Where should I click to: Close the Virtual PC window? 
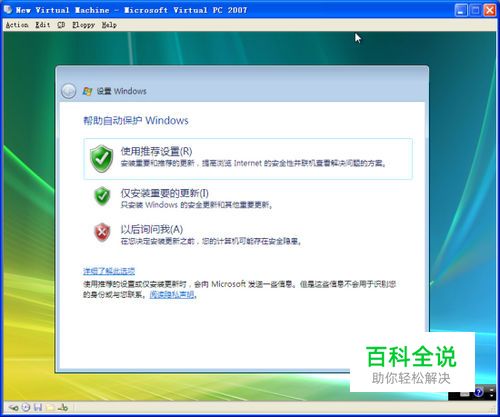[x=490, y=10]
